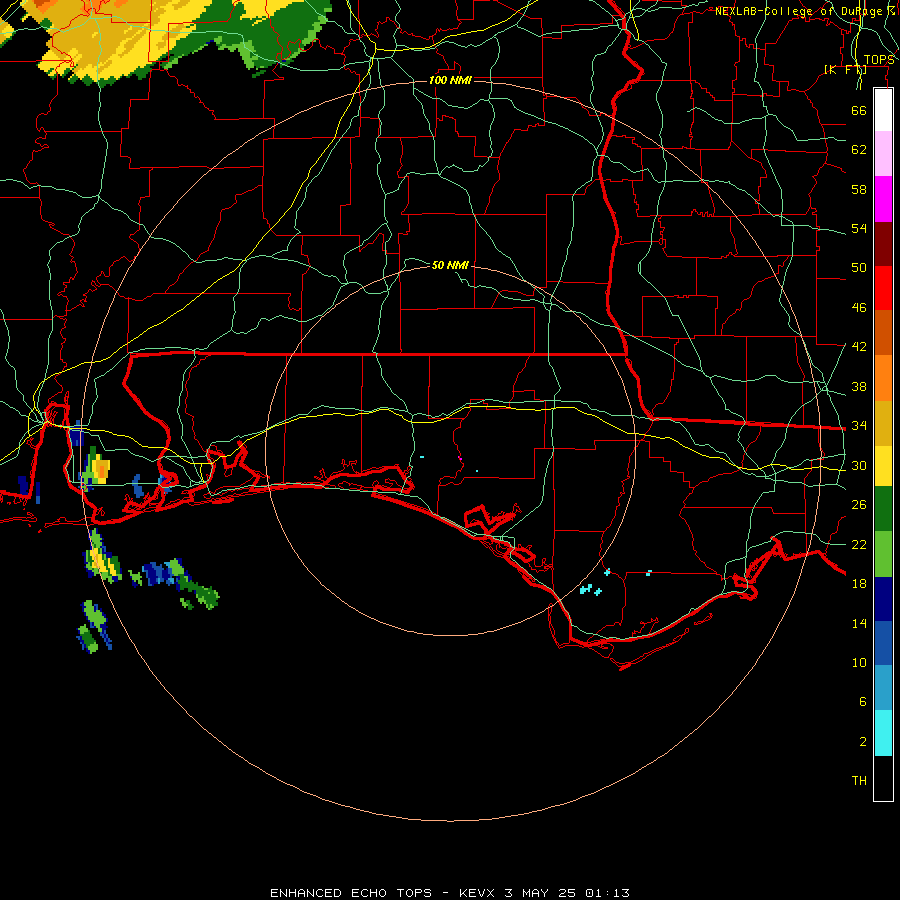Click the bright red legend swatch
This screenshot has height=900, width=900.
(883, 288)
